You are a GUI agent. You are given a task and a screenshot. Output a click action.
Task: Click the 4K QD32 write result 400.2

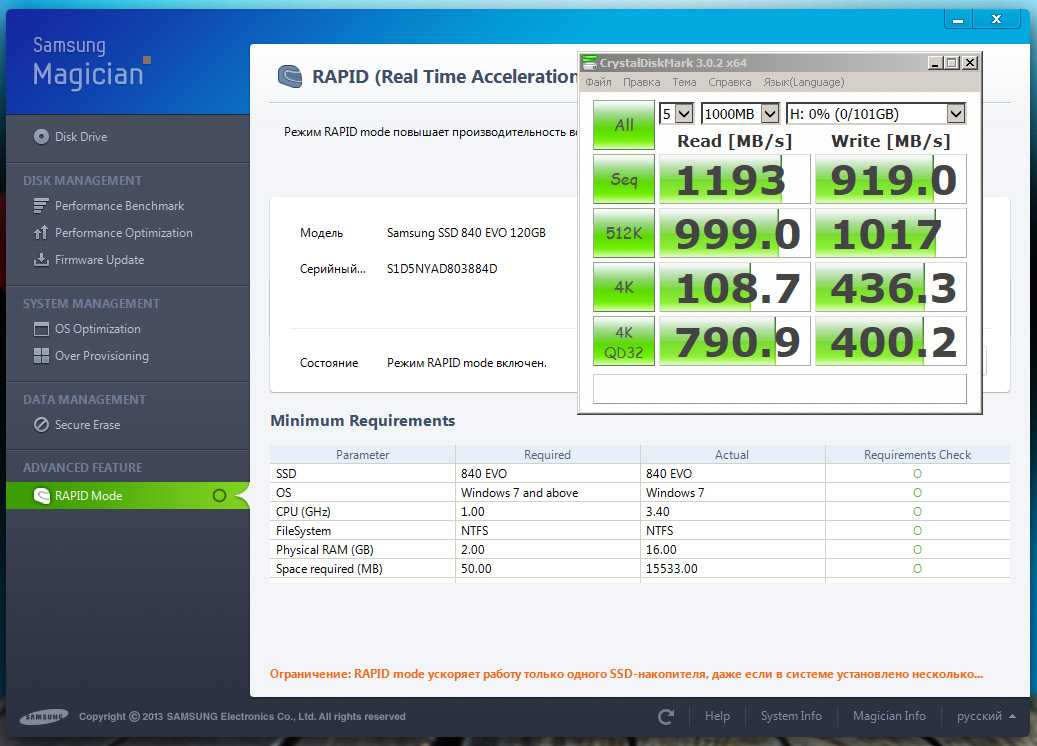coord(890,342)
